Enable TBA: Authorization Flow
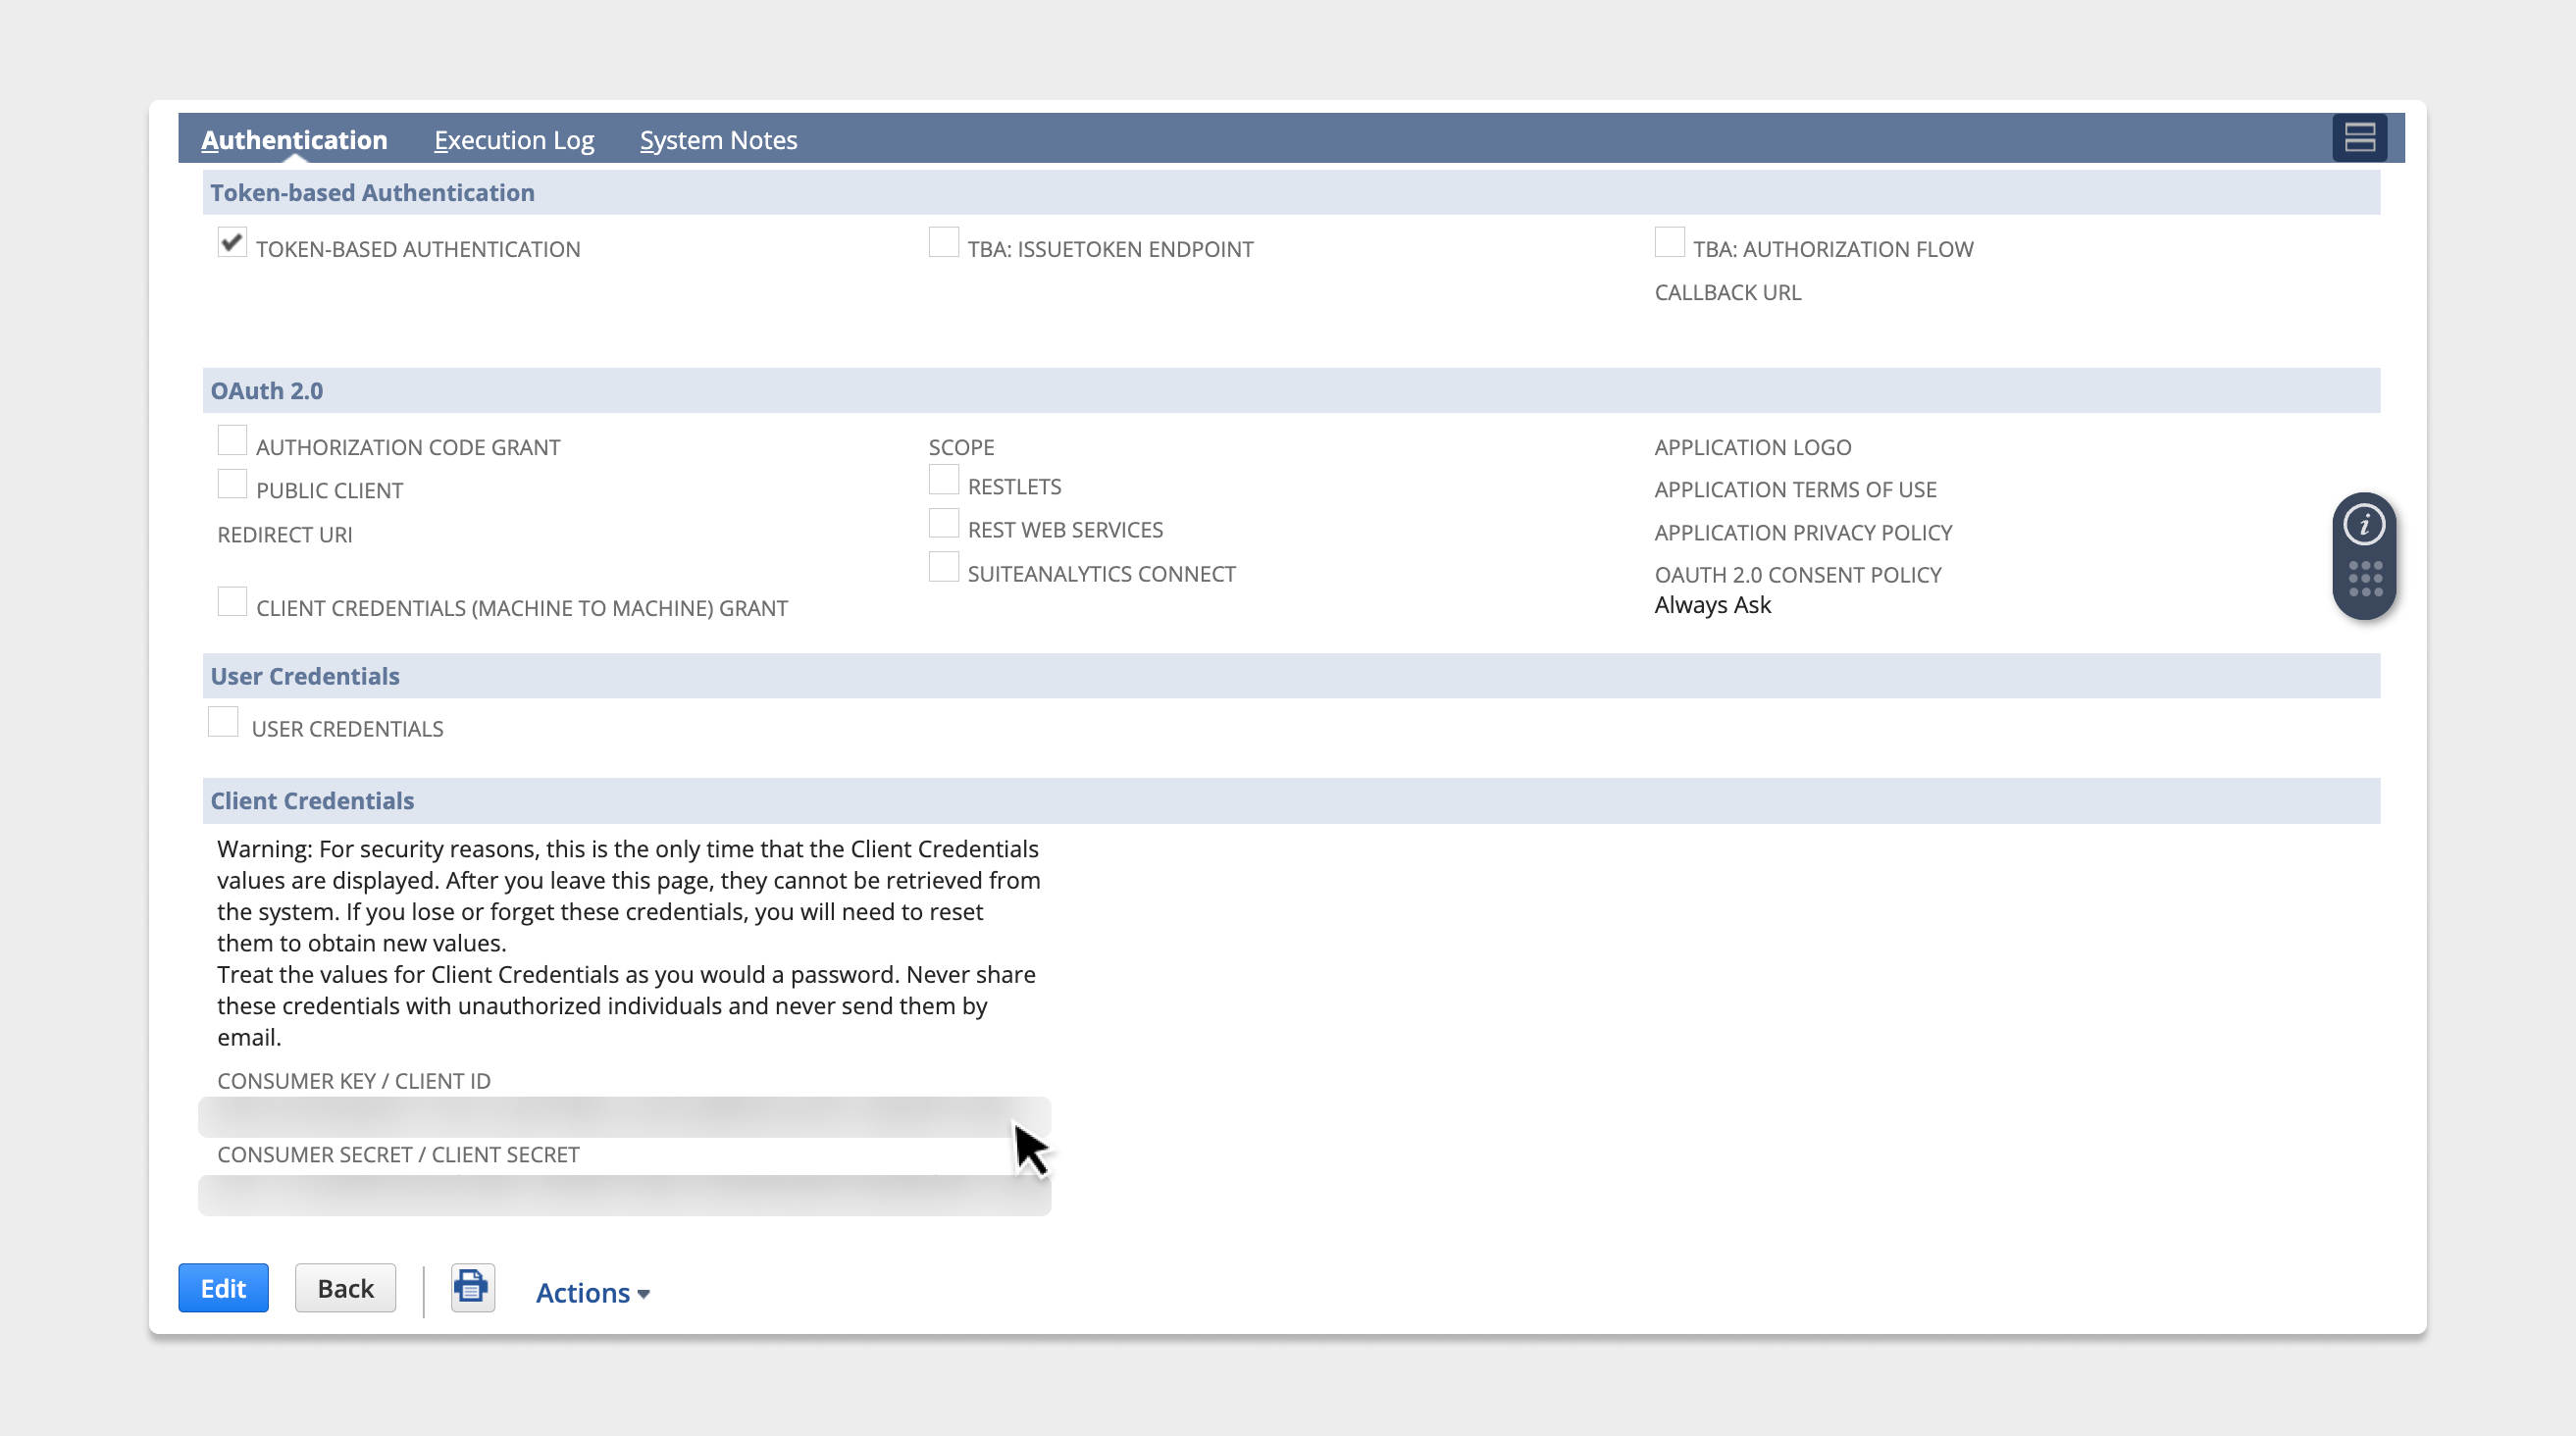Screen dimensions: 2576x1436 [1669, 241]
